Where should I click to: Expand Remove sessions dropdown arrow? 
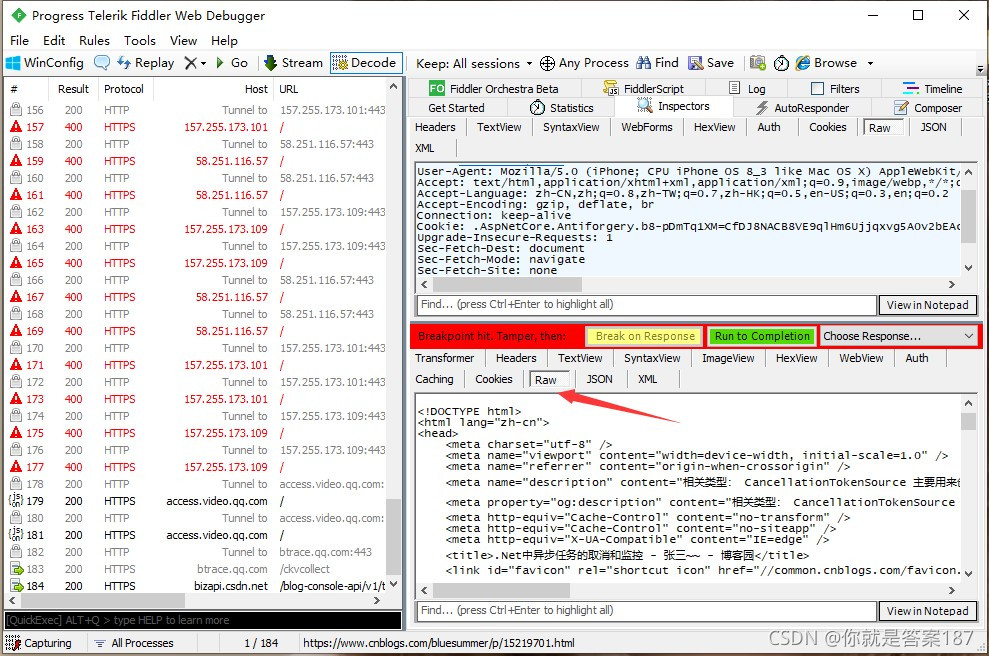pyautogui.click(x=203, y=64)
